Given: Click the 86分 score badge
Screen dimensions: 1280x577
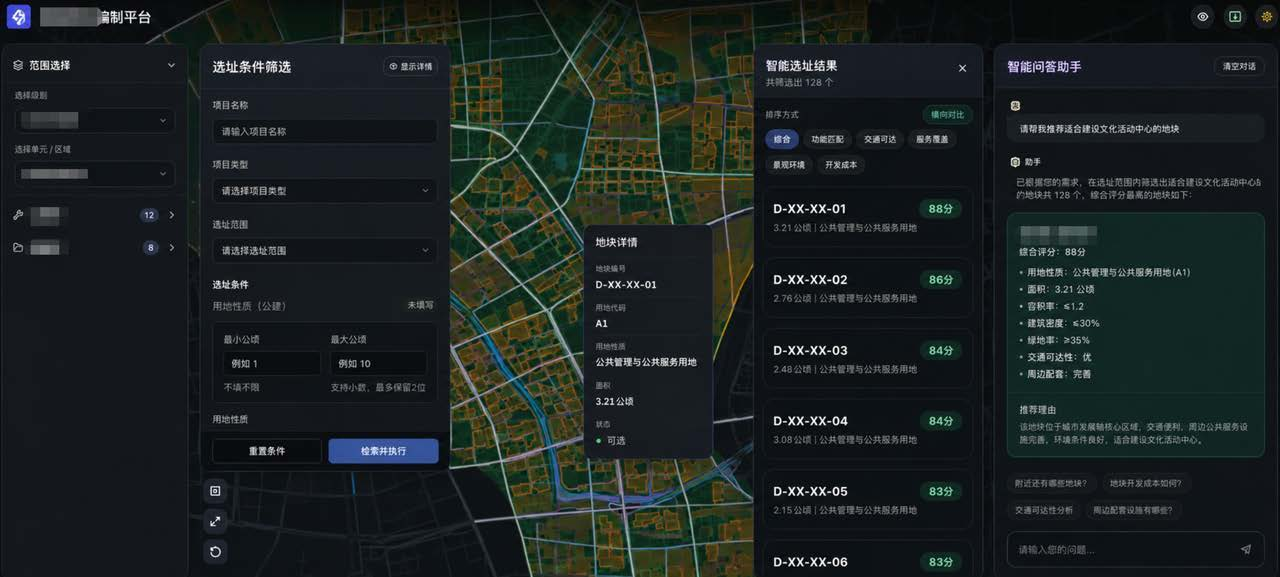Looking at the screenshot, I should click(x=940, y=280).
